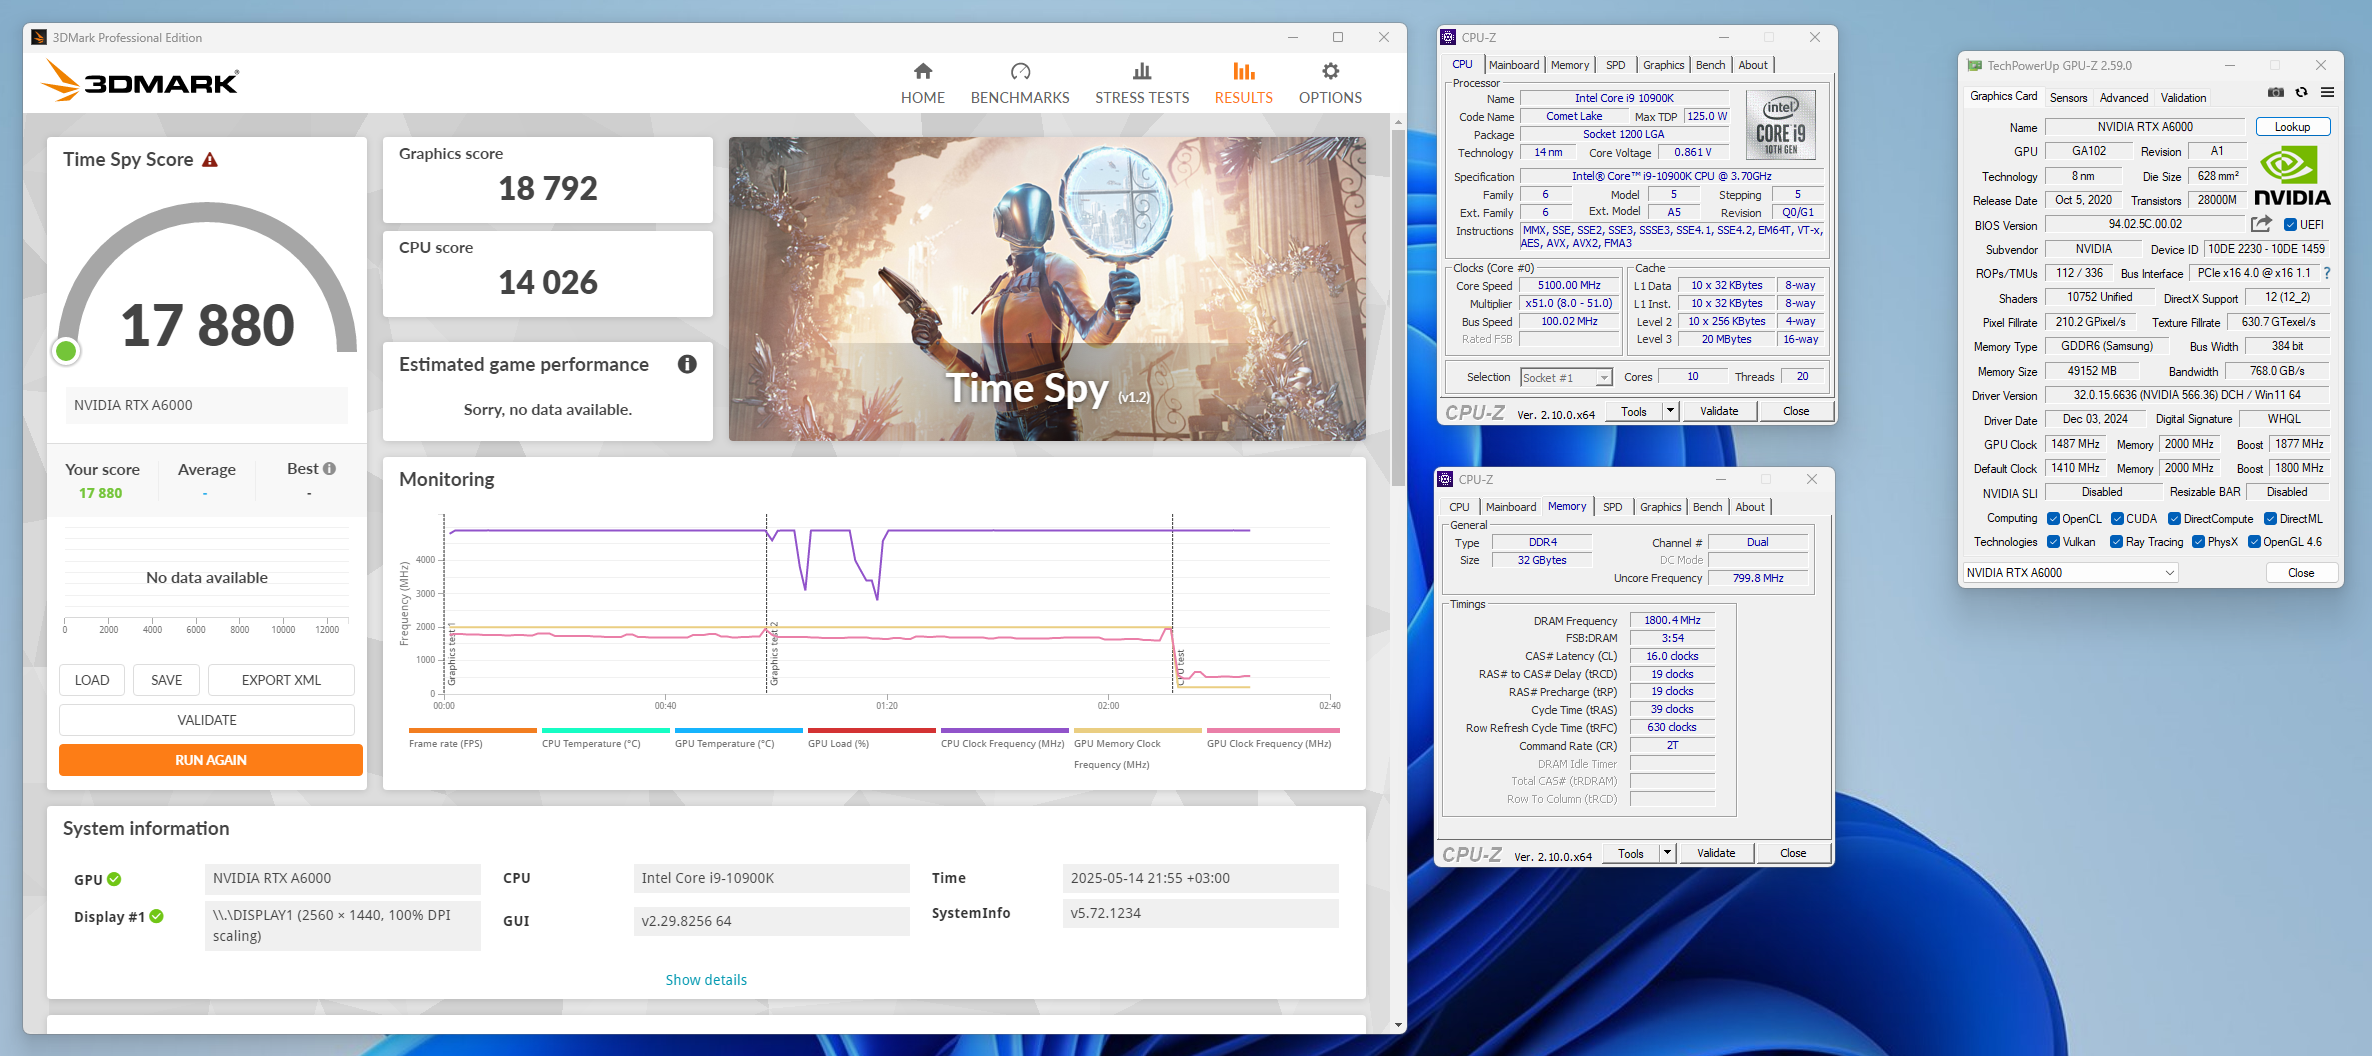Switch to the RESULTS tab in 3DMark
Image resolution: width=2372 pixels, height=1056 pixels.
click(x=1243, y=84)
